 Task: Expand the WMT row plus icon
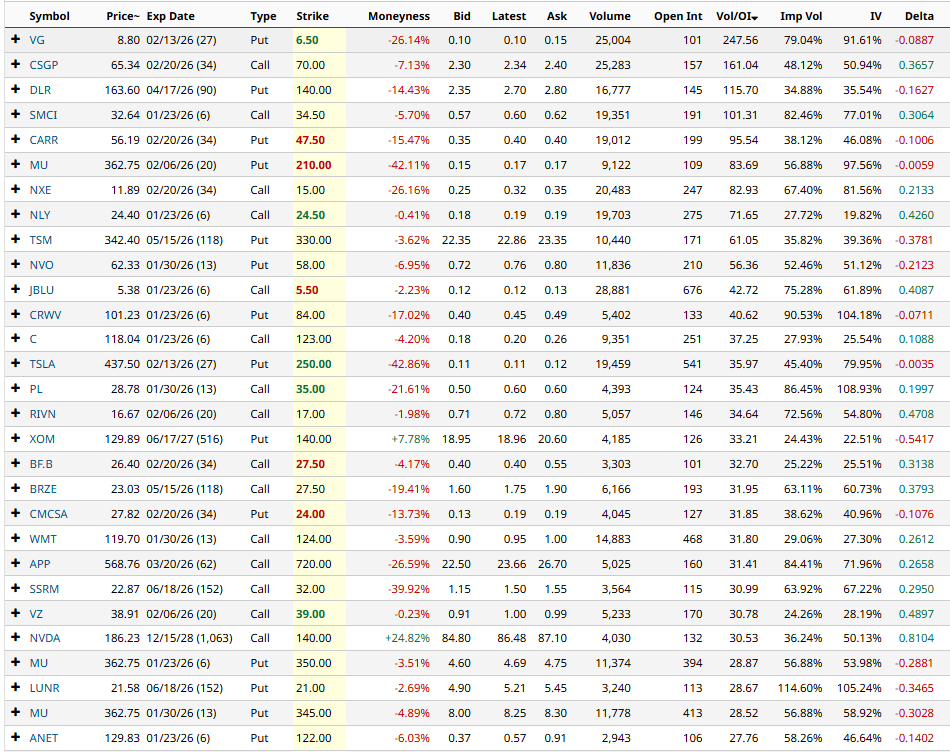point(16,538)
